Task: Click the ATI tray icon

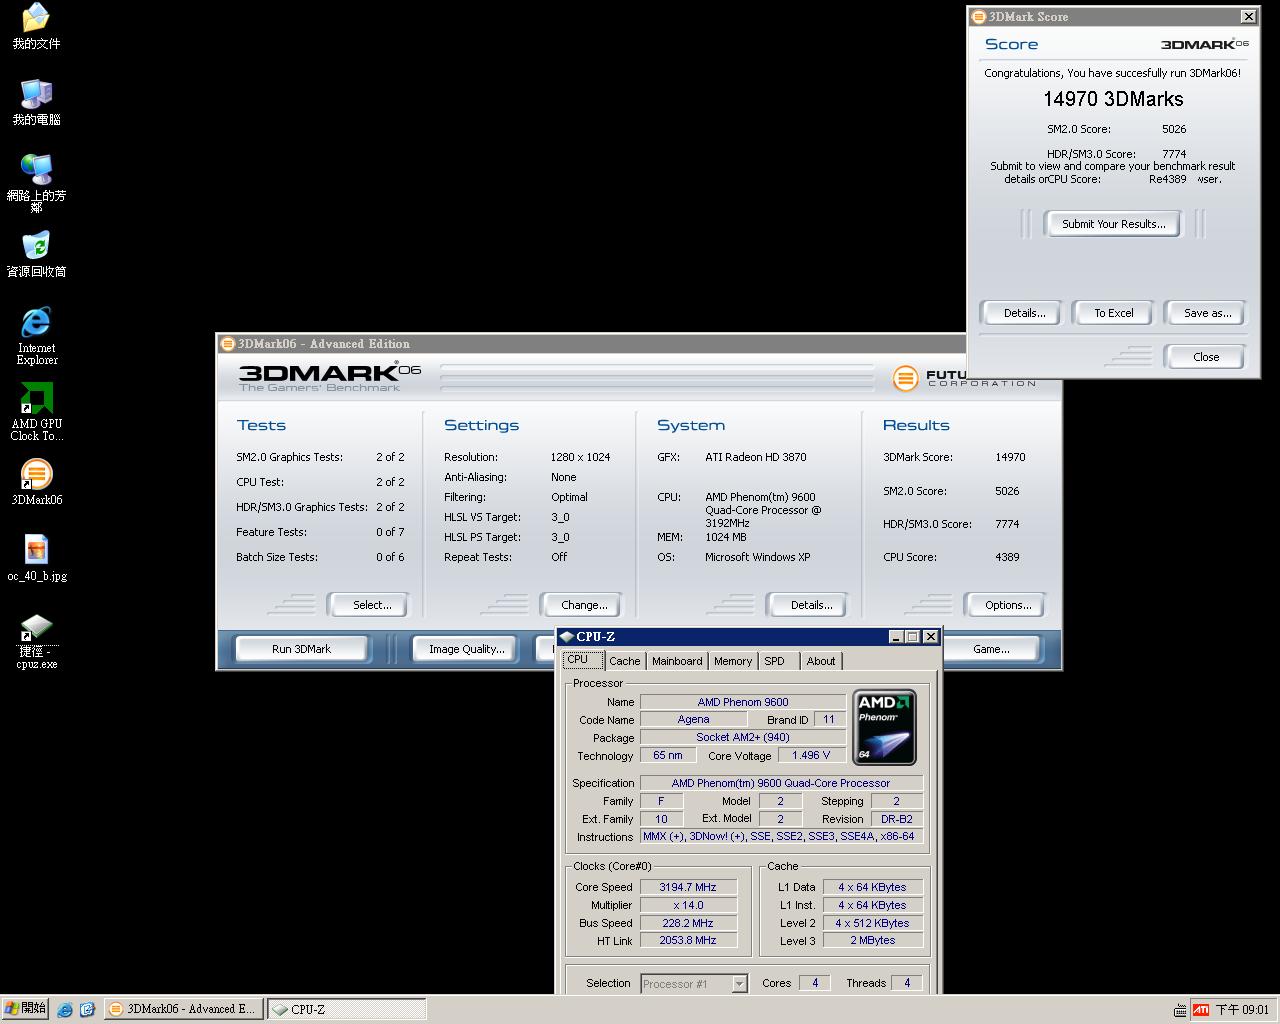Action: pyautogui.click(x=1201, y=1010)
